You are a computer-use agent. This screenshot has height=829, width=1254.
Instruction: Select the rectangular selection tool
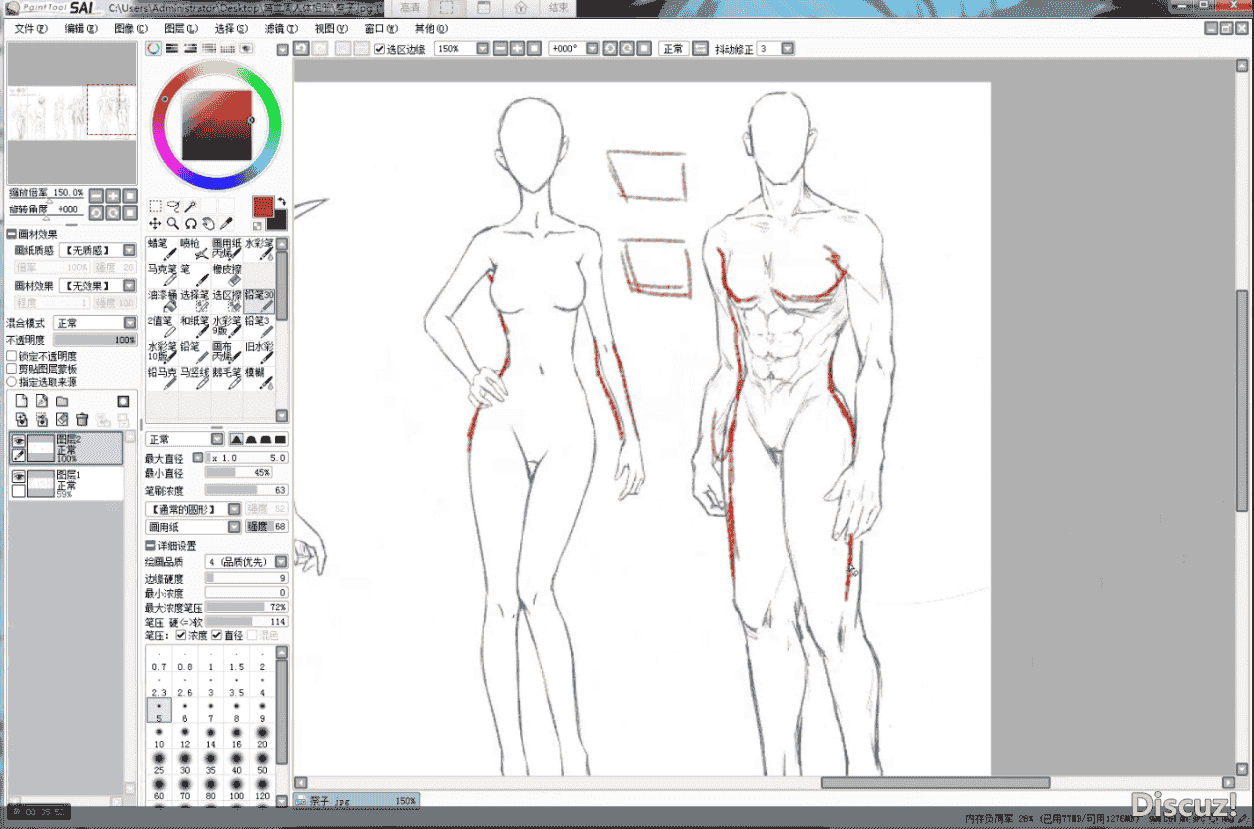click(155, 206)
